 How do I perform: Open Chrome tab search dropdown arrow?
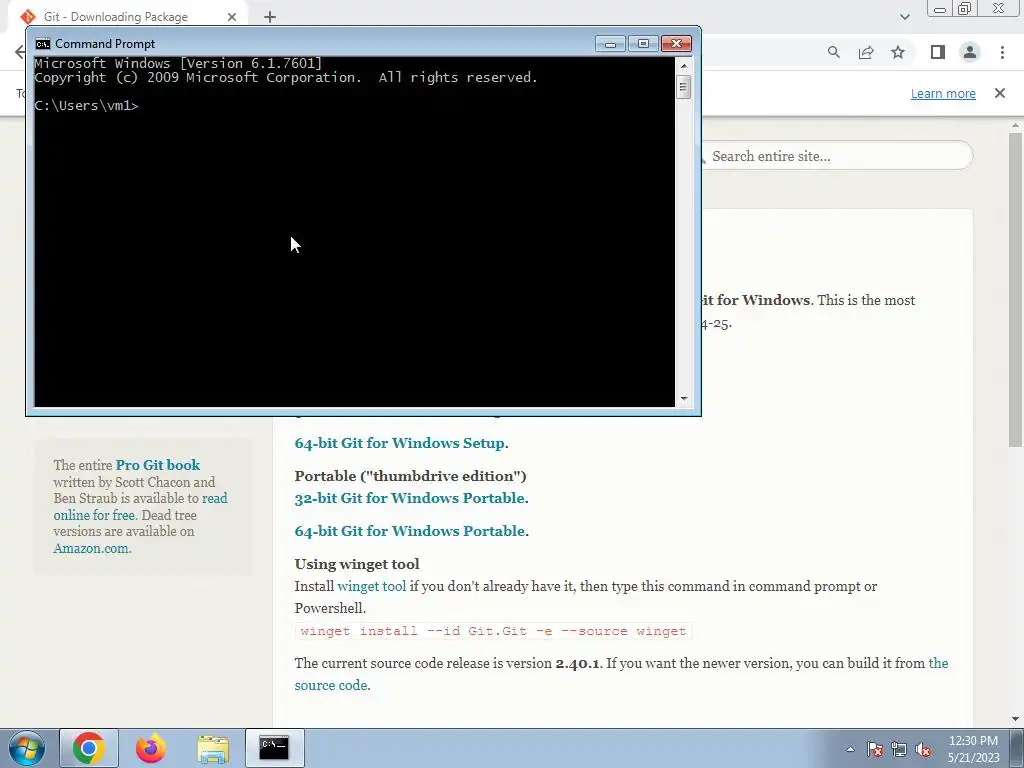point(904,17)
